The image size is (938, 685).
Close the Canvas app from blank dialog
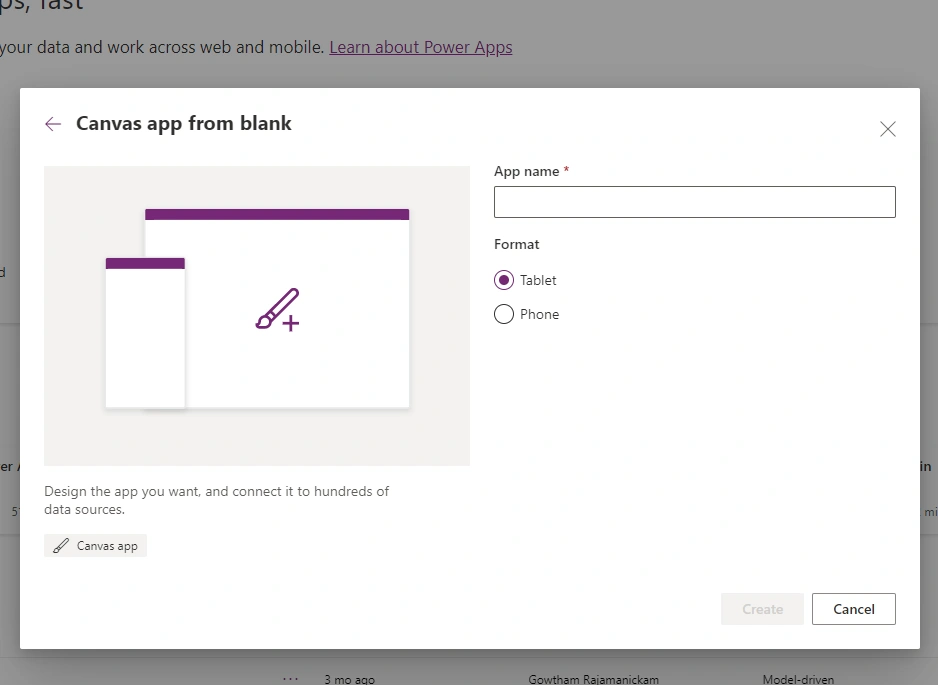coord(888,129)
